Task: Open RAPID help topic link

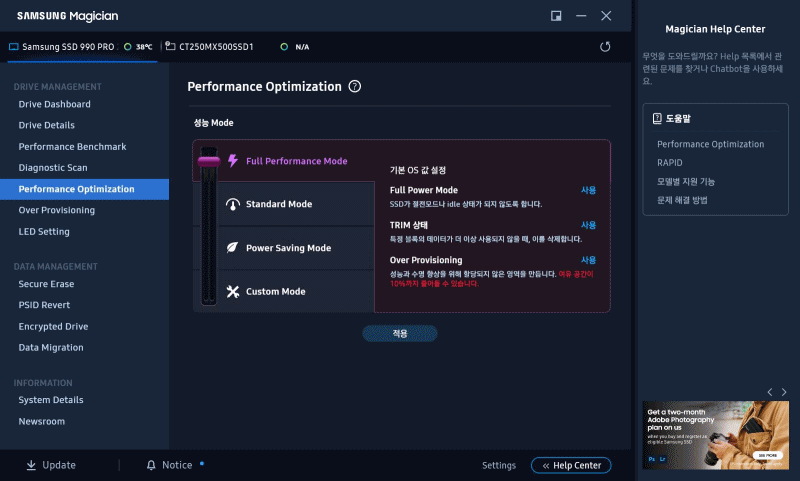Action: point(669,163)
